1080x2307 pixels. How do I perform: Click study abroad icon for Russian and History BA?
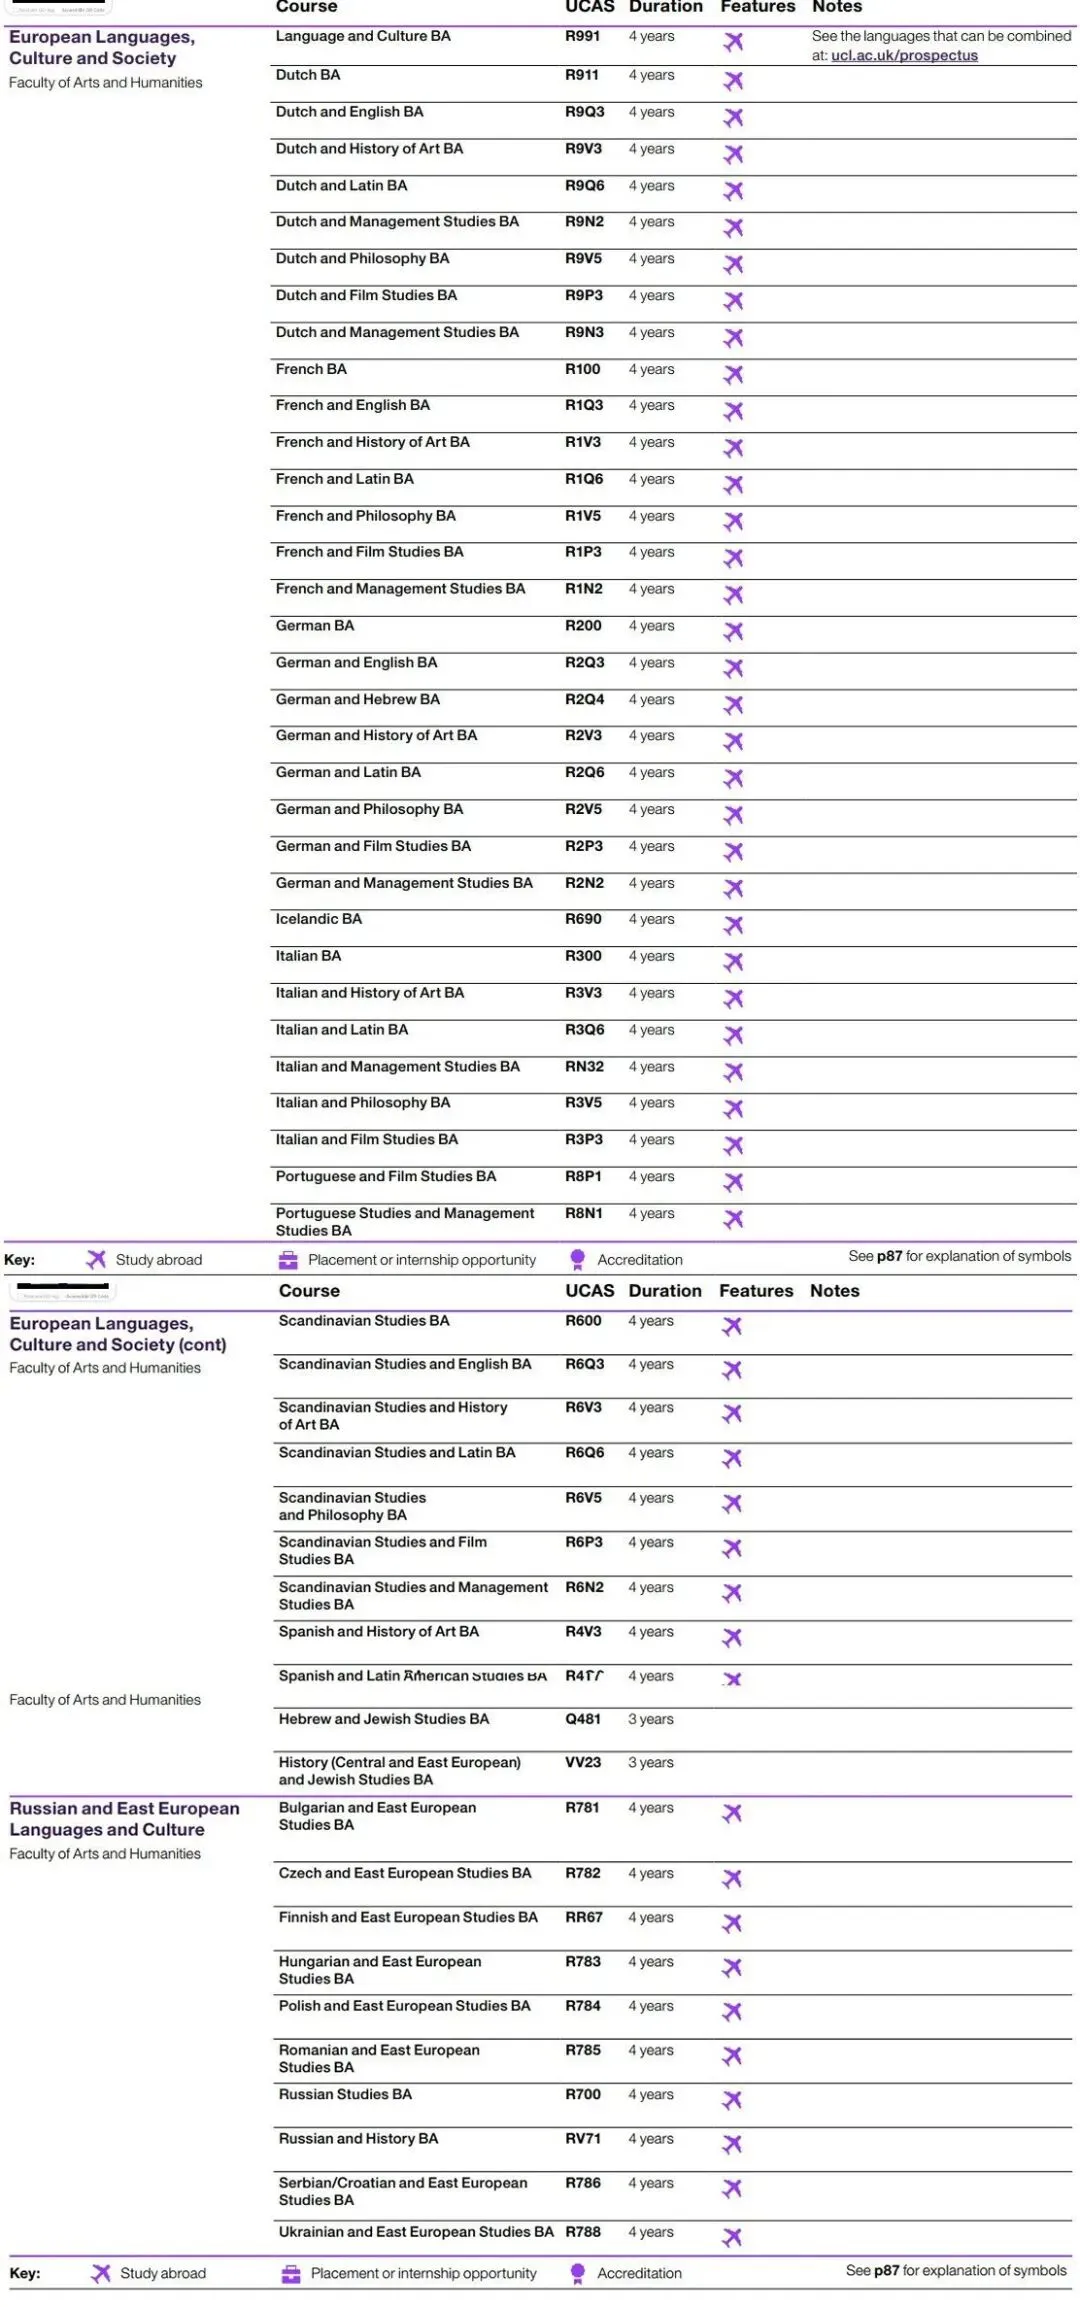pos(732,2145)
